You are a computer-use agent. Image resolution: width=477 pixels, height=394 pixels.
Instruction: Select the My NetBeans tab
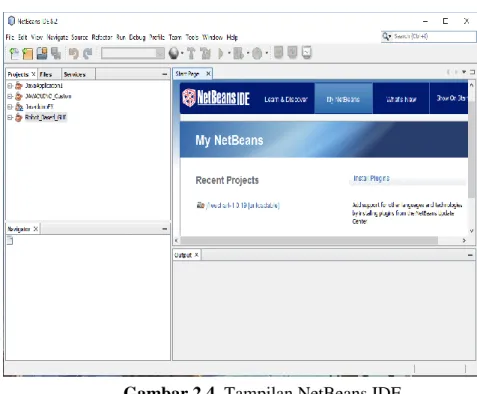343,99
